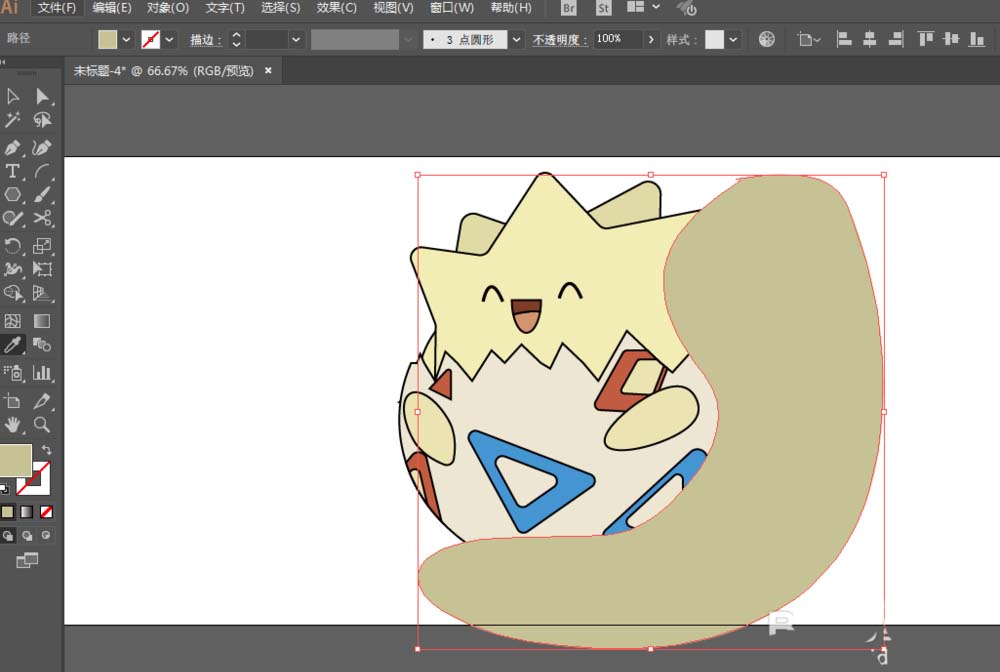Enable Draw Inside mode

(x=46, y=536)
